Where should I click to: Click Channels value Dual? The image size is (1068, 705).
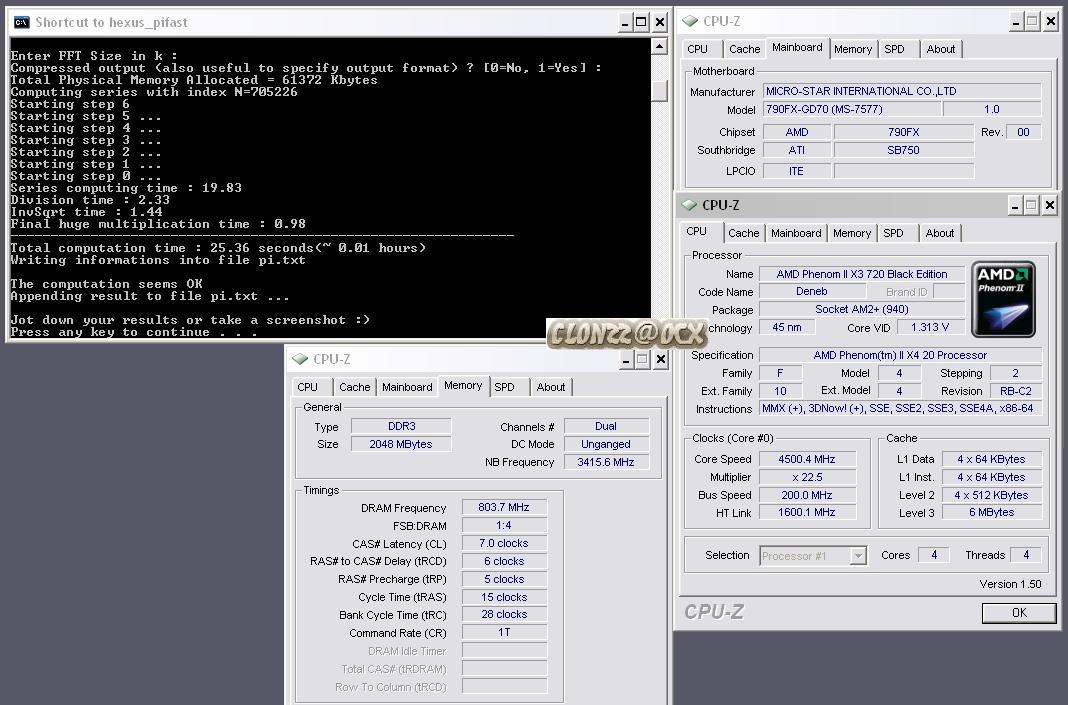tap(606, 426)
